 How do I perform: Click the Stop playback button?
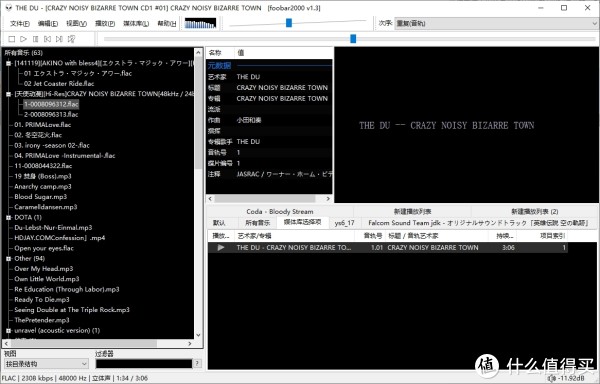[x=12, y=39]
